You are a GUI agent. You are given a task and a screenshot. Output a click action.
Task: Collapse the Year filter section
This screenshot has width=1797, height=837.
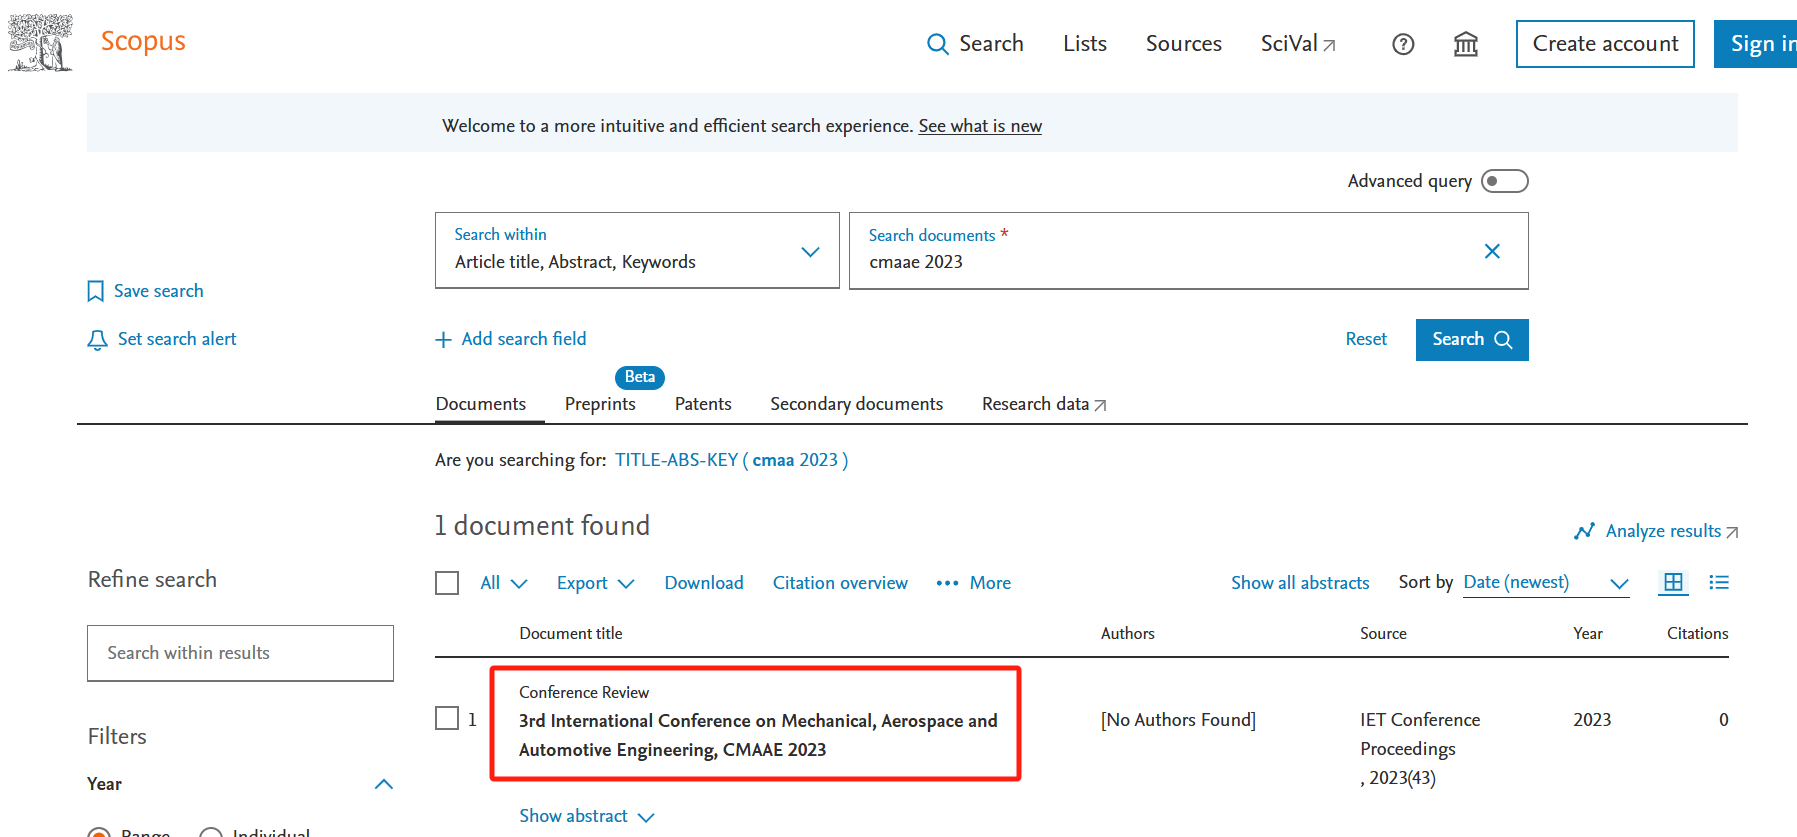[x=383, y=784]
